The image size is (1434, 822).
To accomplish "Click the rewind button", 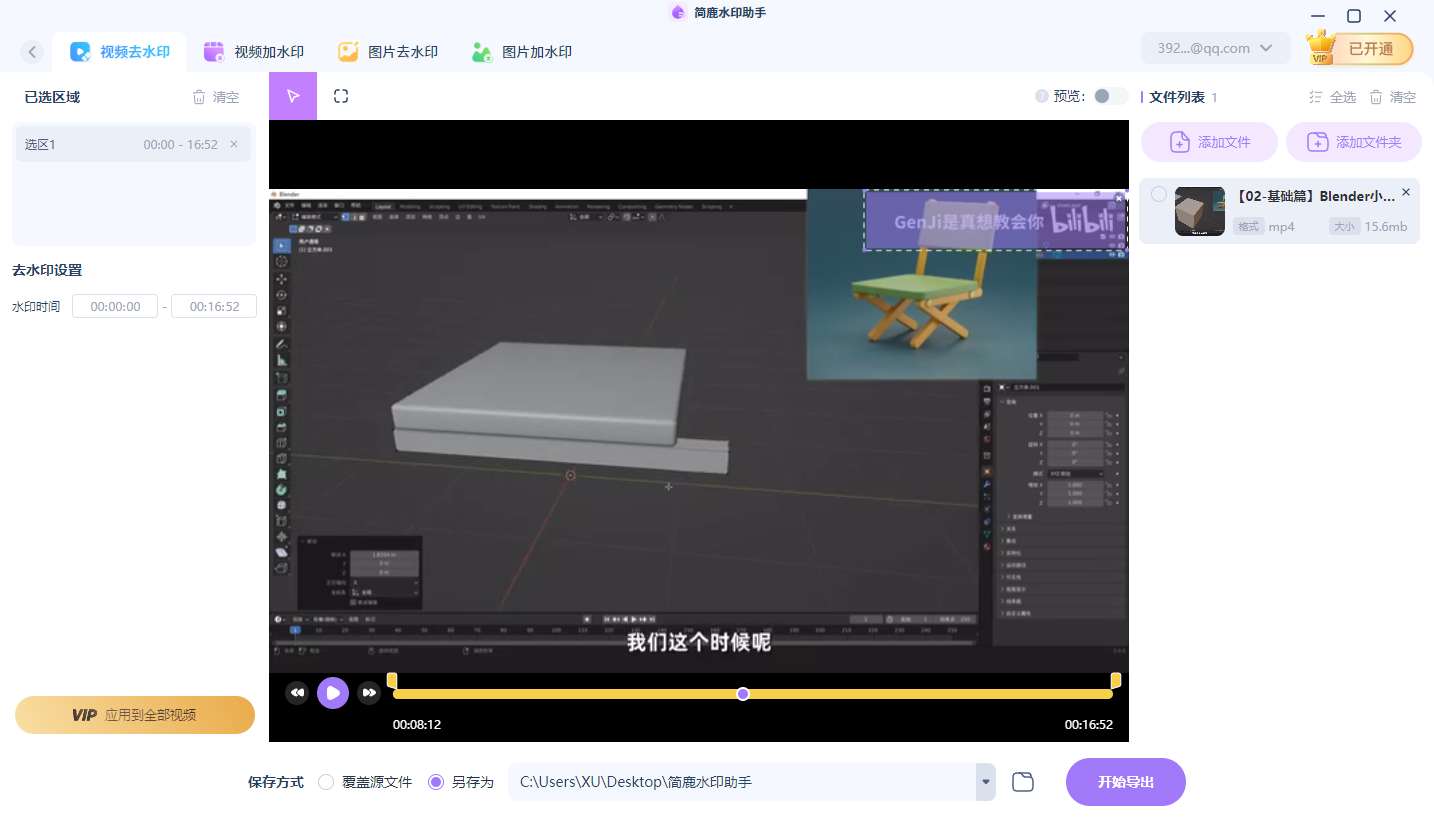I will tap(297, 692).
